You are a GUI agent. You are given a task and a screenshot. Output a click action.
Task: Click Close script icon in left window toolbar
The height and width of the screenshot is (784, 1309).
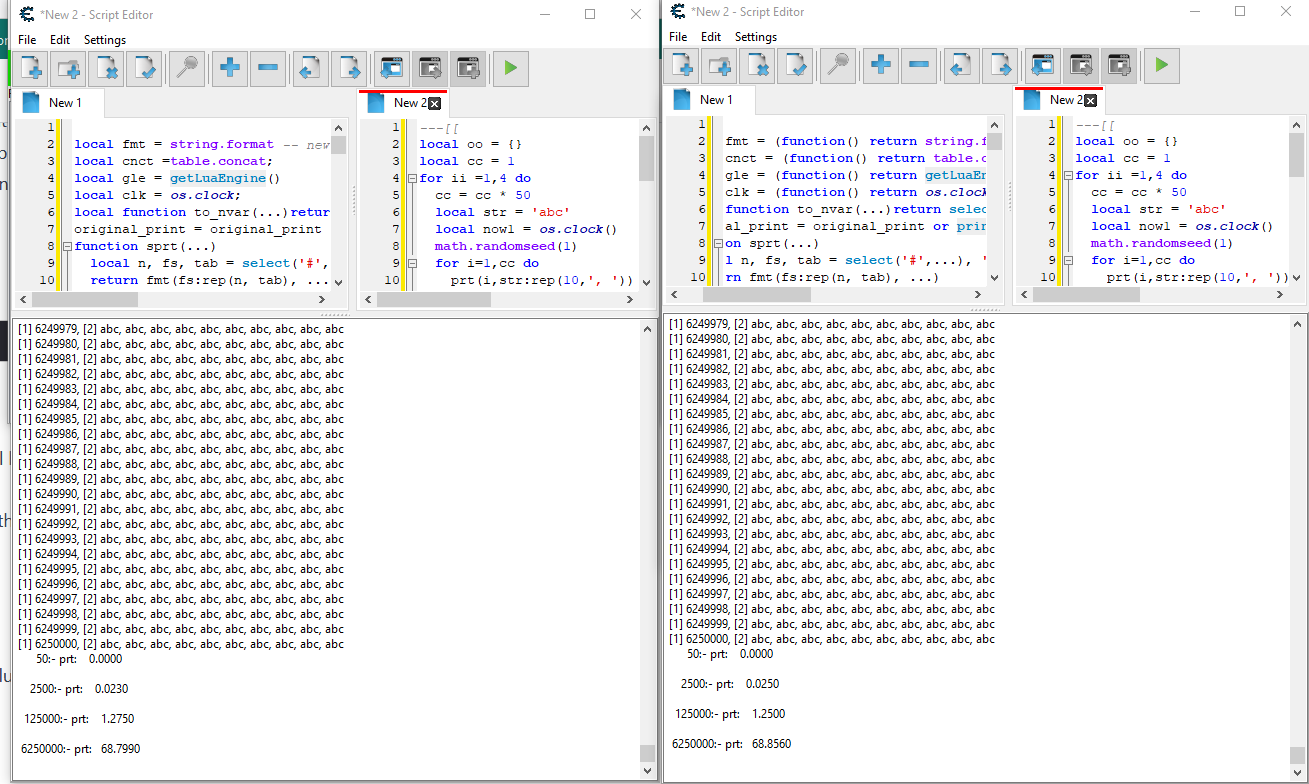(x=105, y=68)
